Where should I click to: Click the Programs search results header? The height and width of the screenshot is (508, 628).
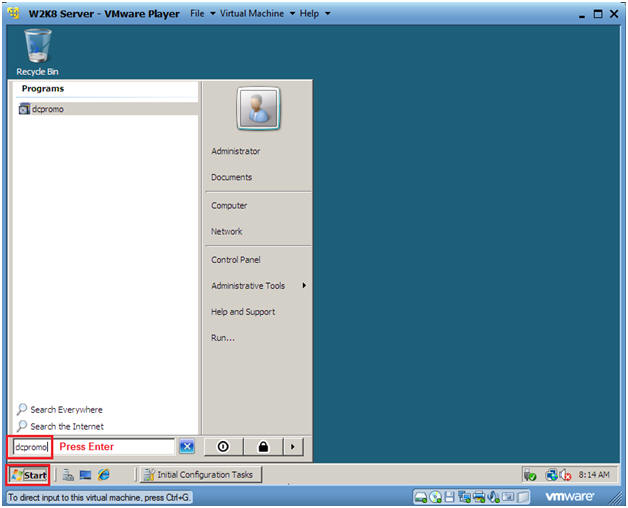pyautogui.click(x=43, y=89)
